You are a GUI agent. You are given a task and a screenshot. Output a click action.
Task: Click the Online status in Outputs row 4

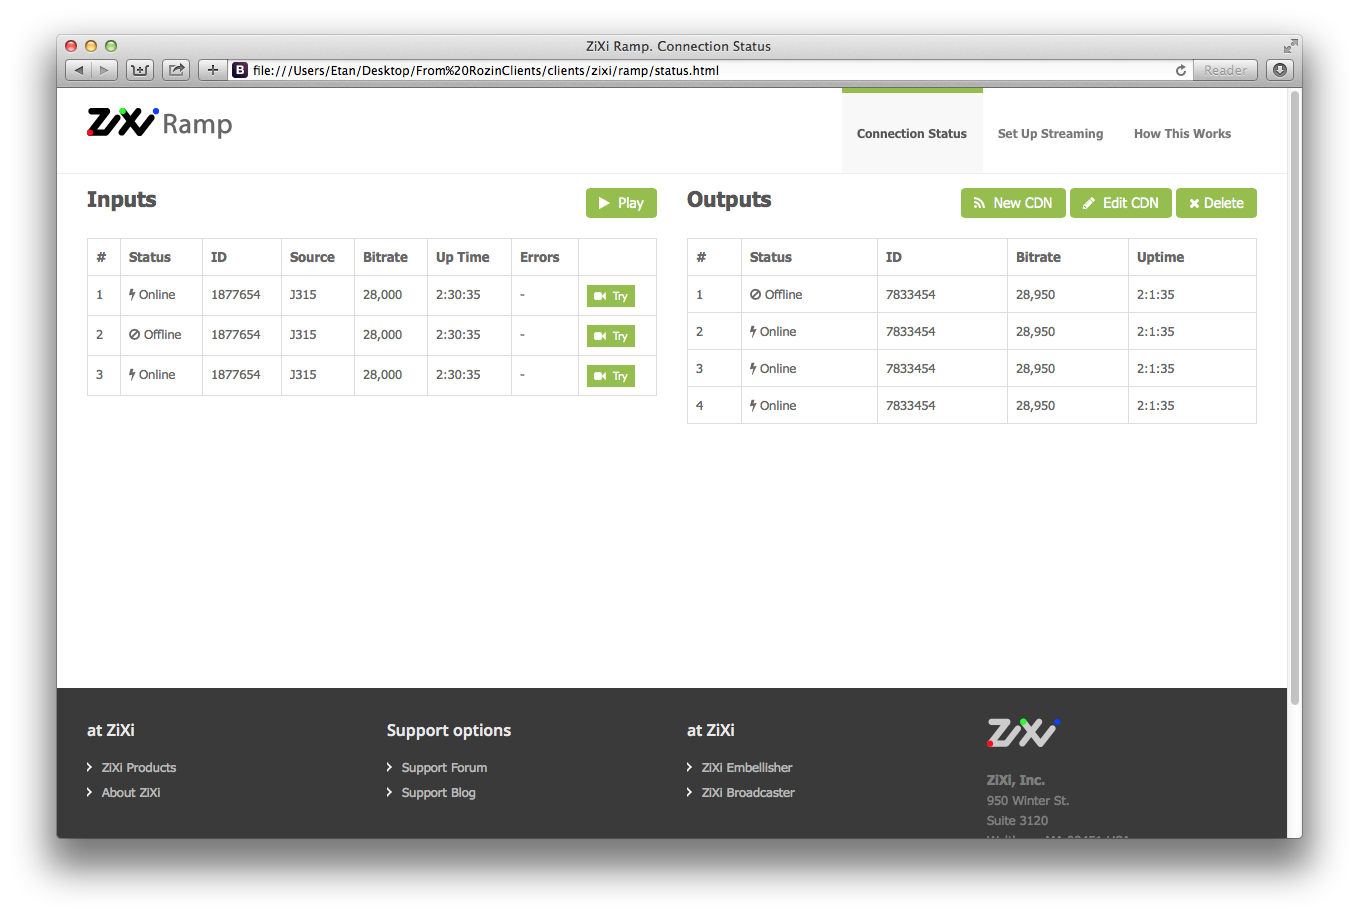pos(773,405)
